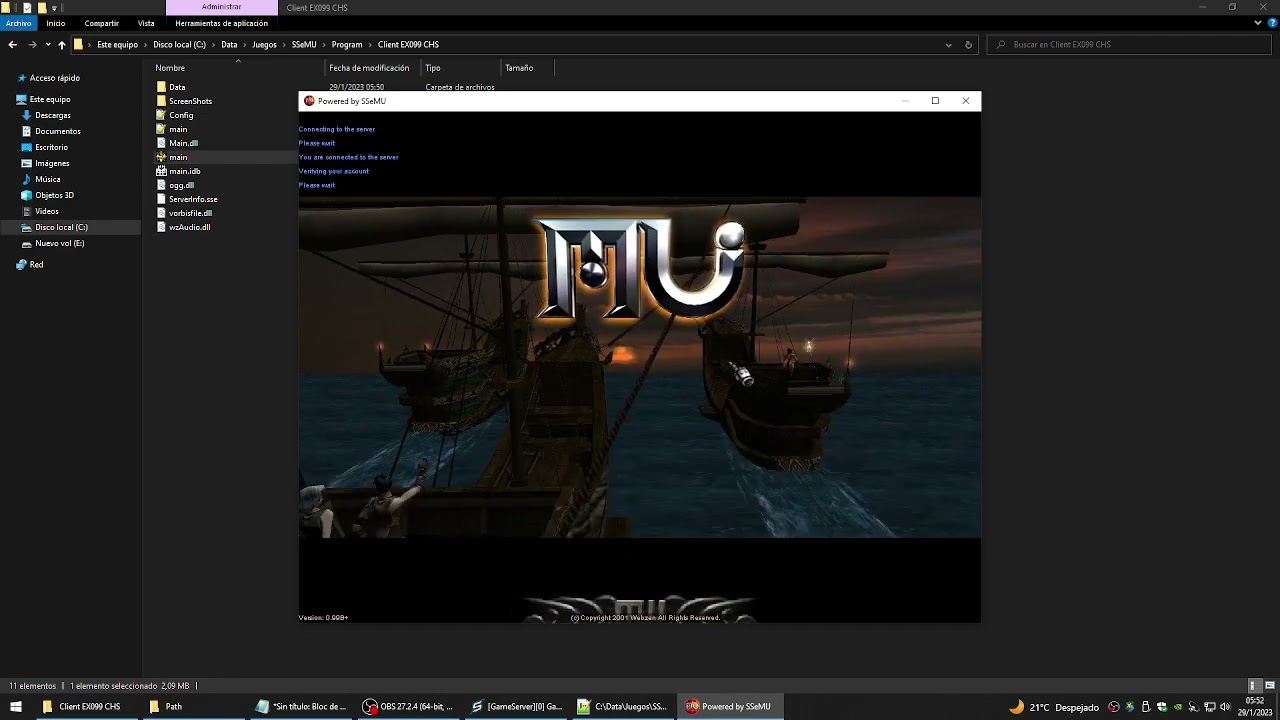The width and height of the screenshot is (1280, 720).
Task: Open the Windows Start menu
Action: (16, 707)
